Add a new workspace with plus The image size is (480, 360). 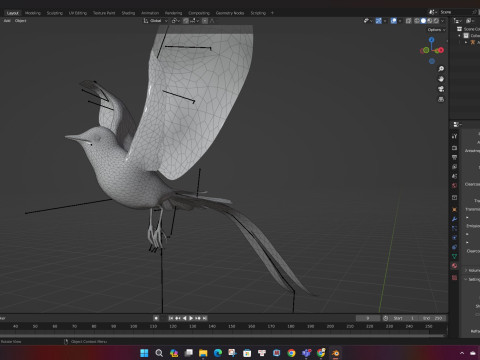click(x=272, y=13)
